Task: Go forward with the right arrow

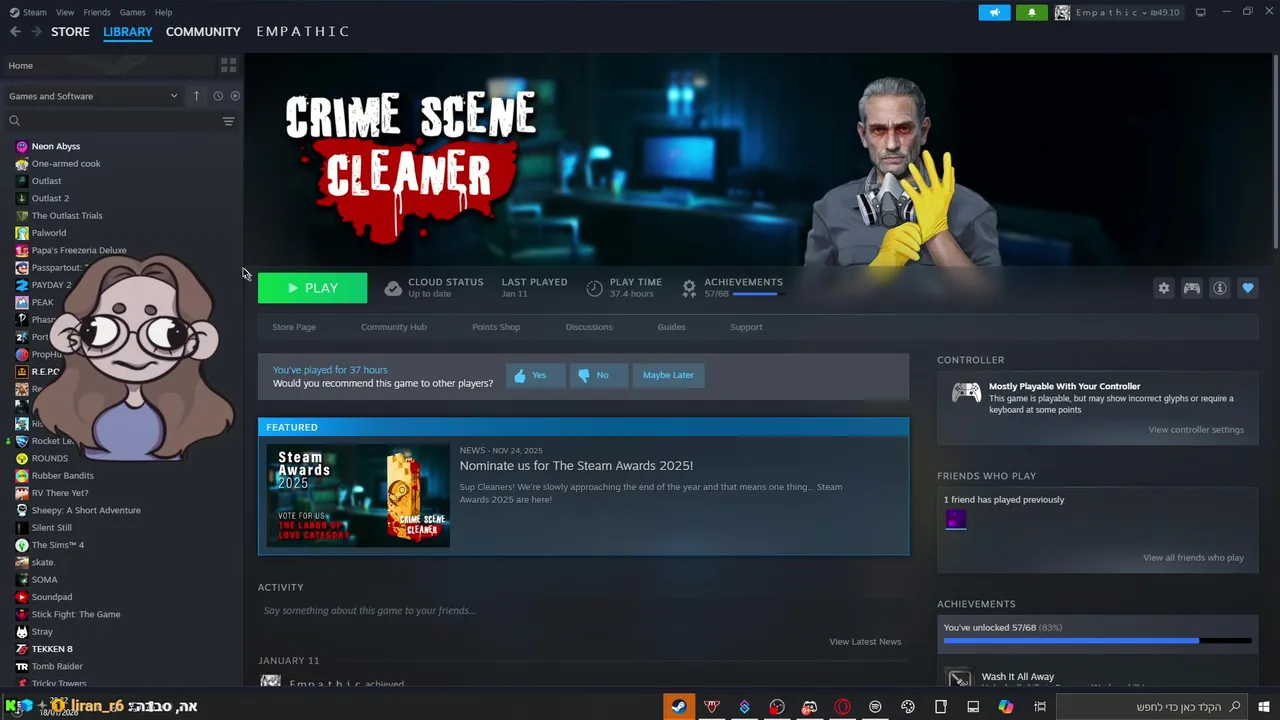Action: pyautogui.click(x=36, y=32)
